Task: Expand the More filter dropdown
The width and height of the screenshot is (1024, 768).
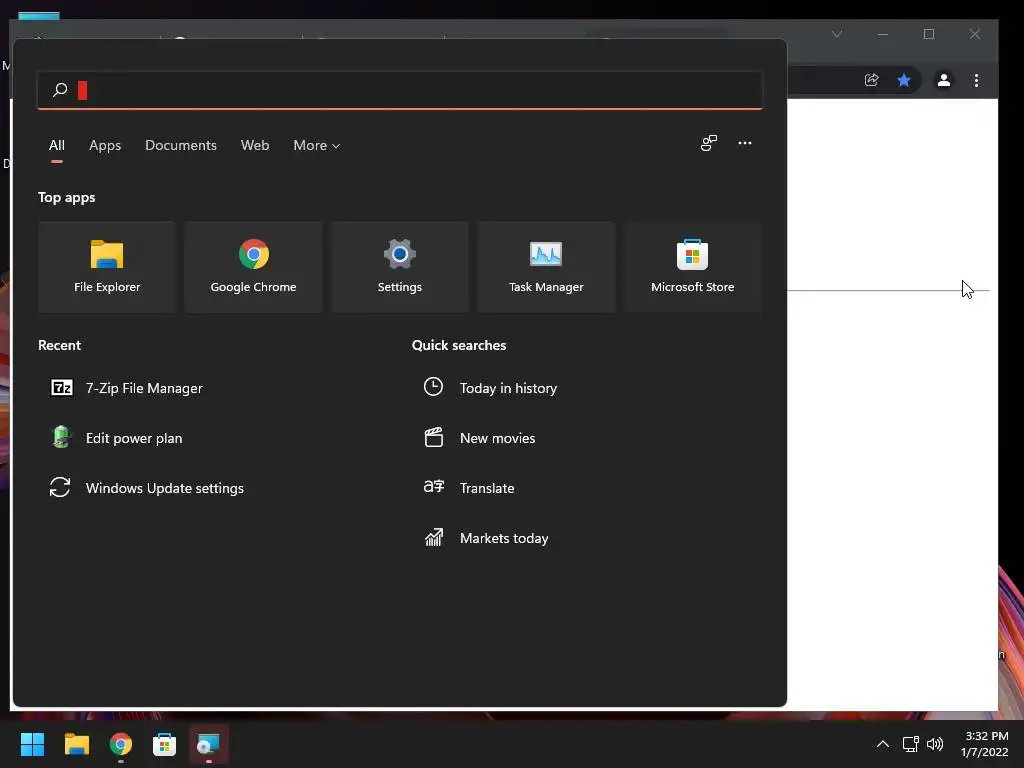Action: (x=317, y=145)
